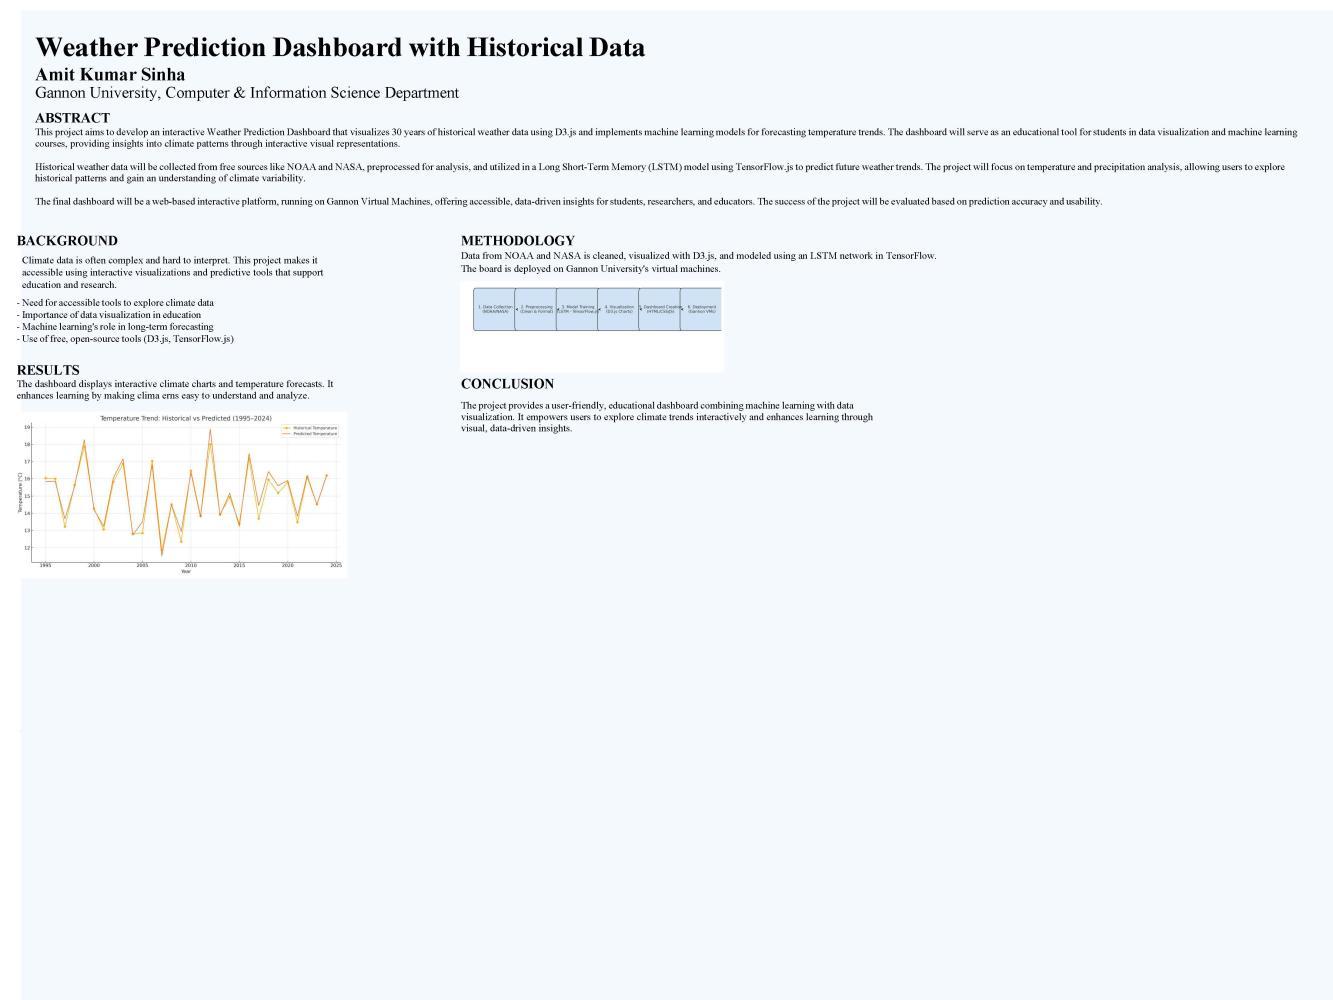Open the temperature trend line chart image
The width and height of the screenshot is (1333, 1000).
[184, 494]
